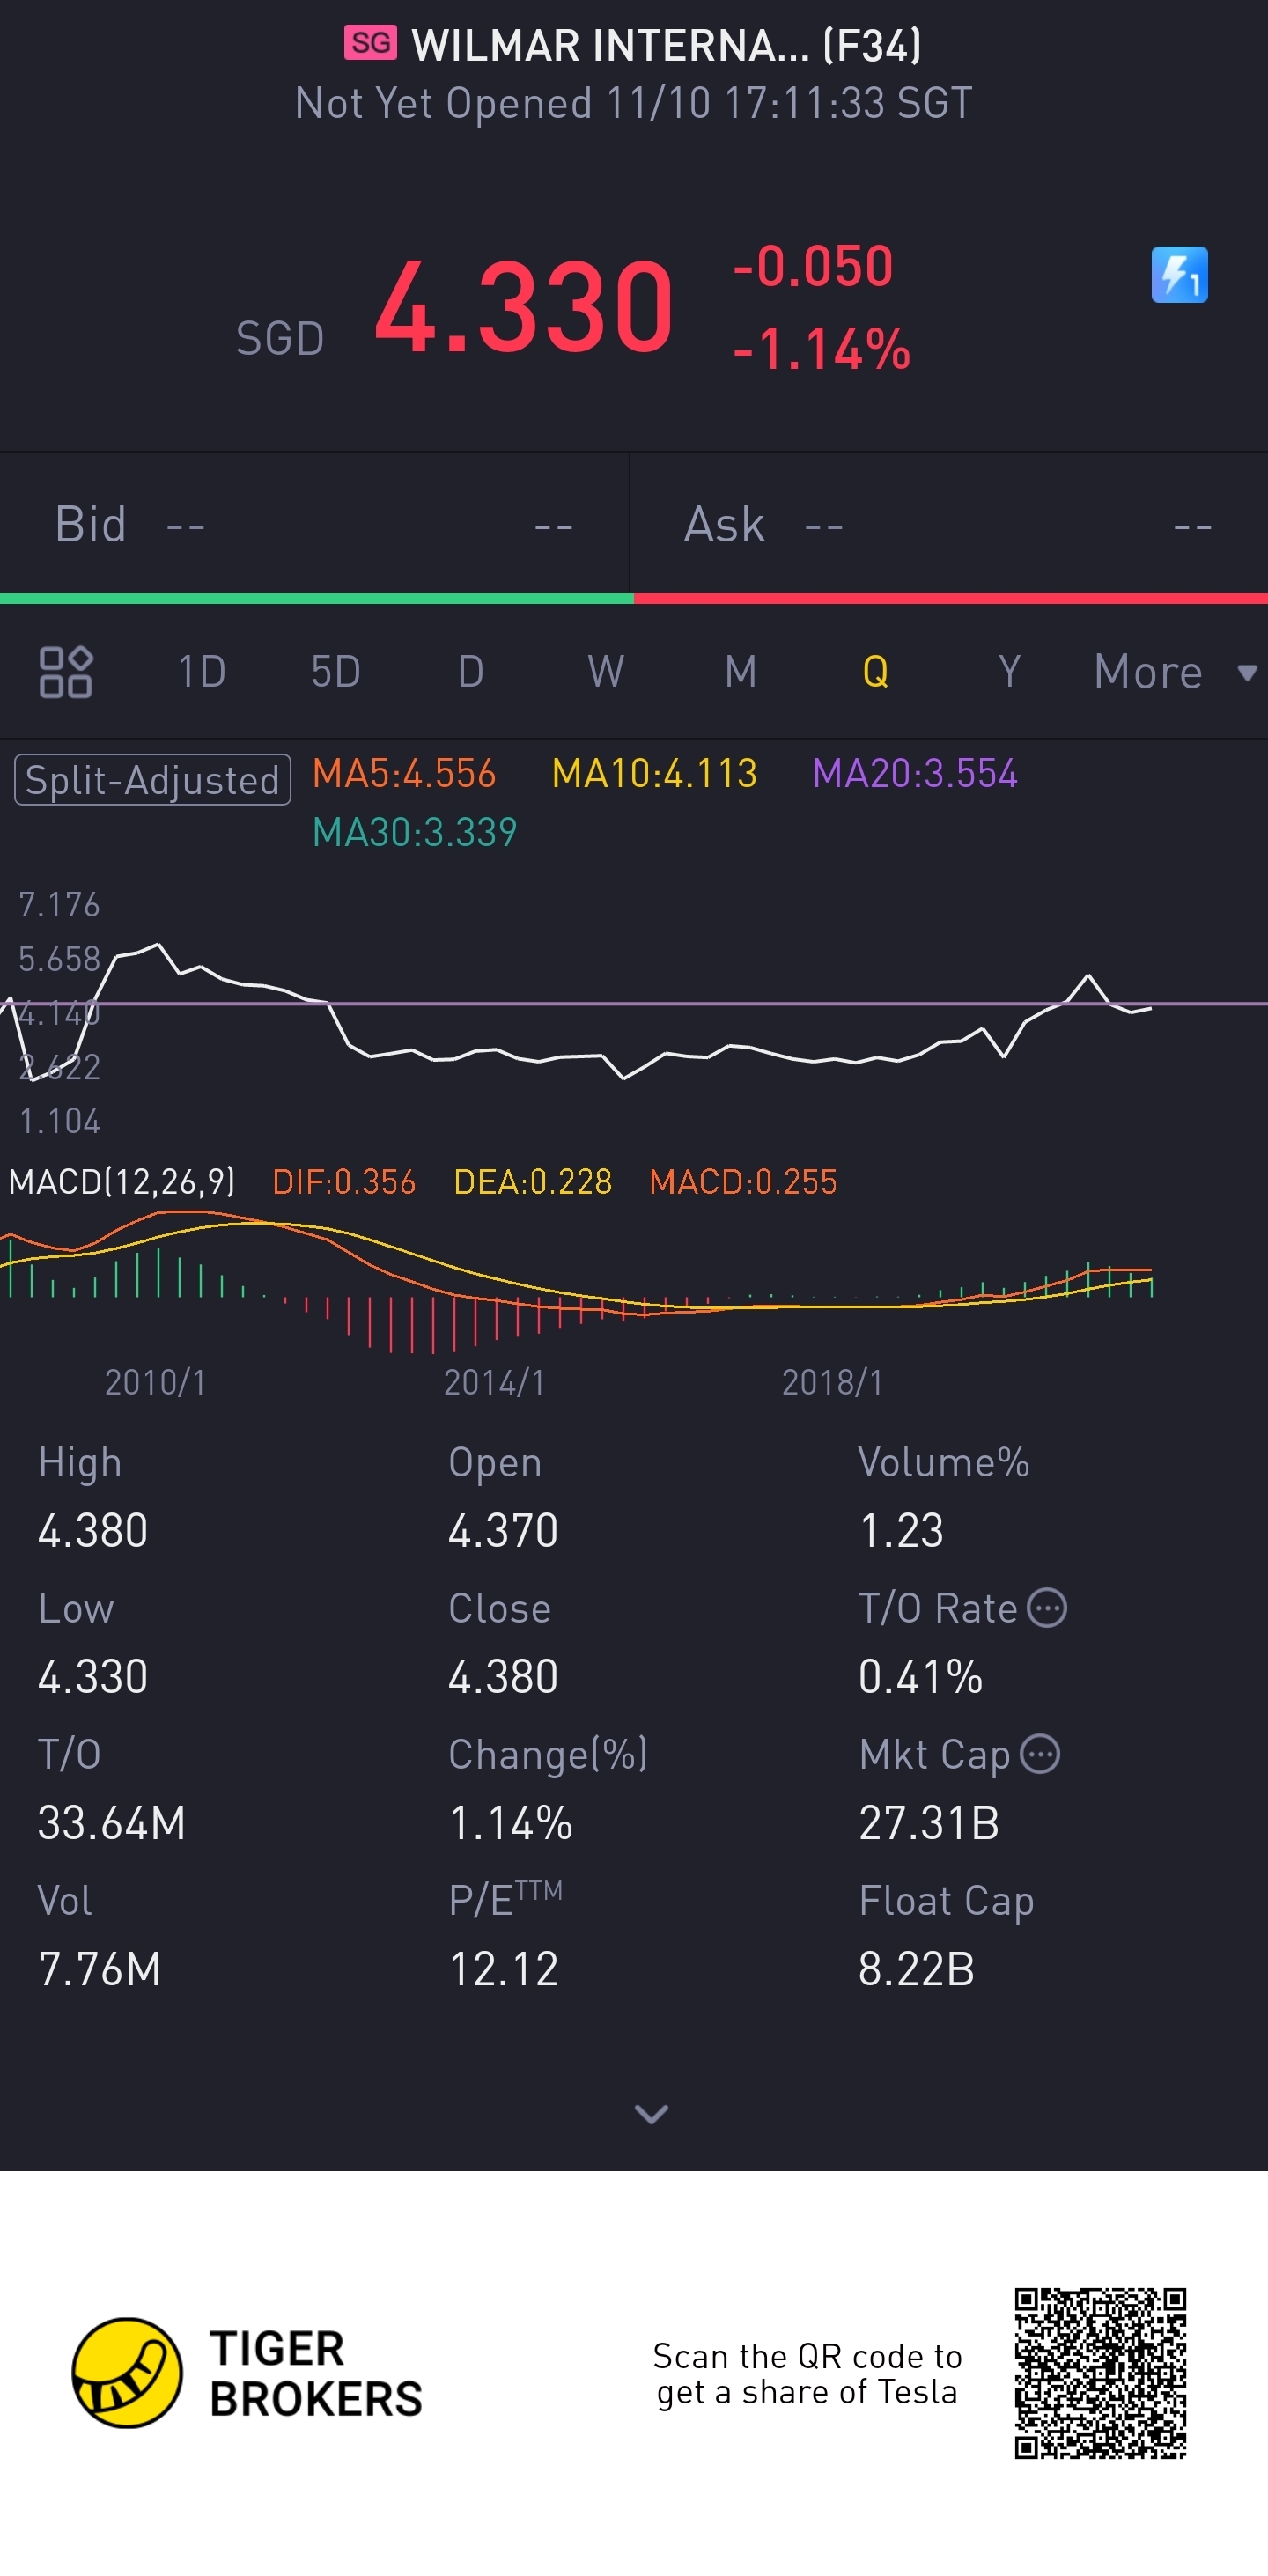Tap the Float Cap value 8.22B
1268x2576 pixels.
pyautogui.click(x=917, y=1969)
